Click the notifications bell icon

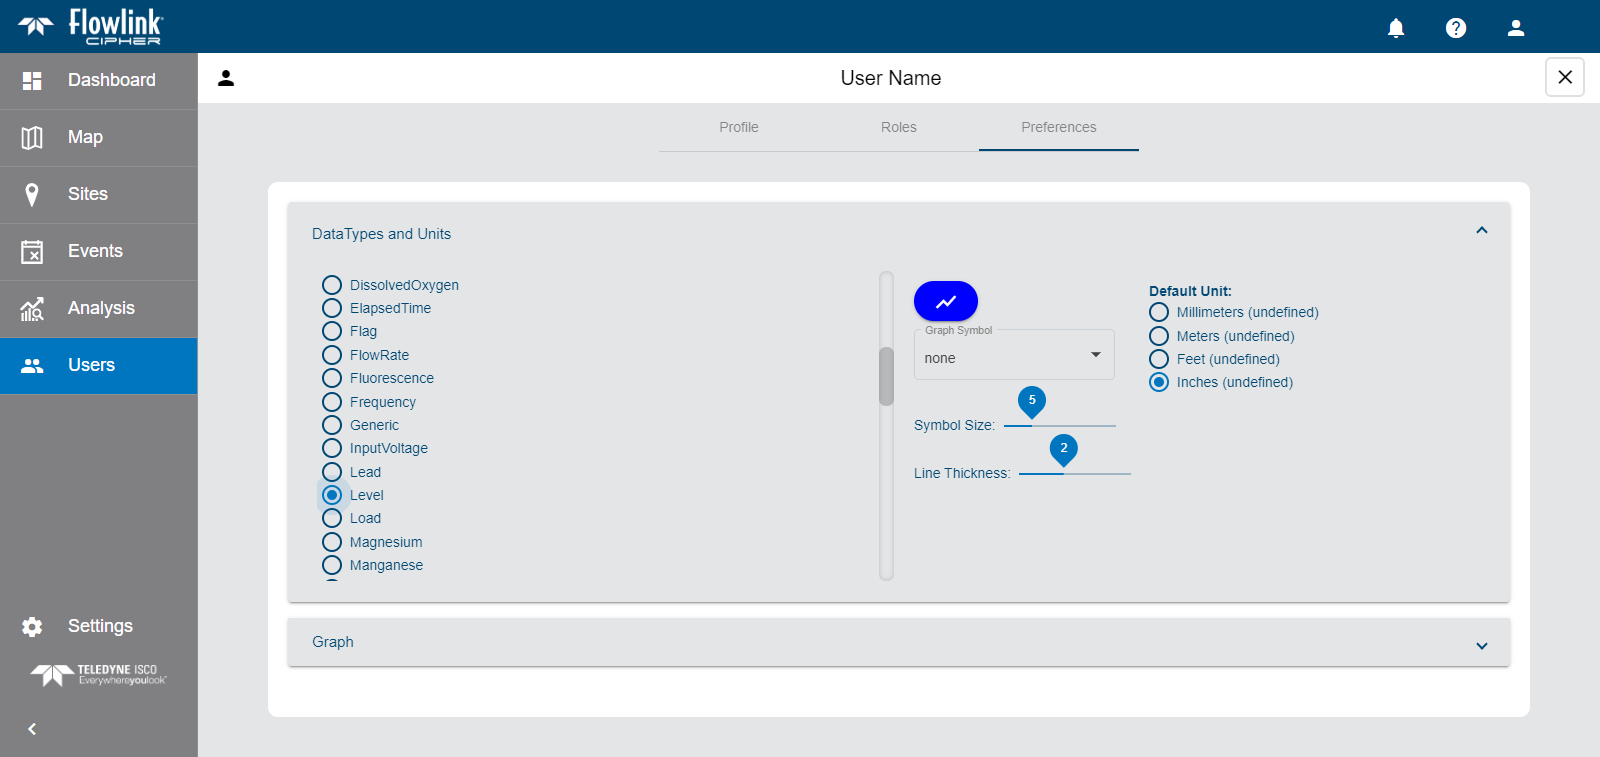[x=1396, y=28]
